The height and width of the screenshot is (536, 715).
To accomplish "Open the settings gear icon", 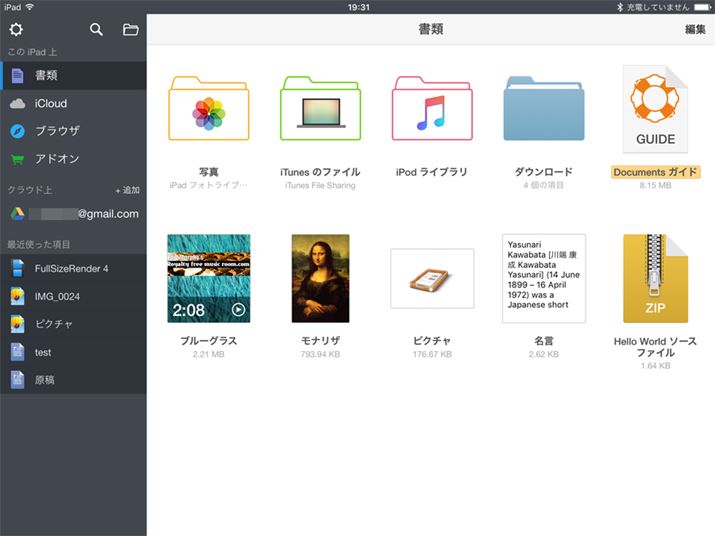I will (x=16, y=29).
